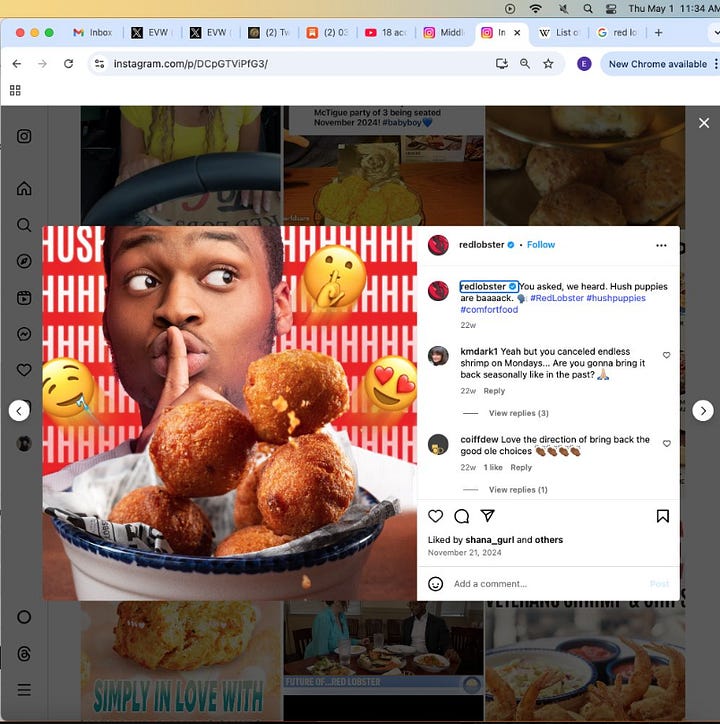Open kmdark1's avatar picture
Screen dimensions: 720x724
click(438, 356)
